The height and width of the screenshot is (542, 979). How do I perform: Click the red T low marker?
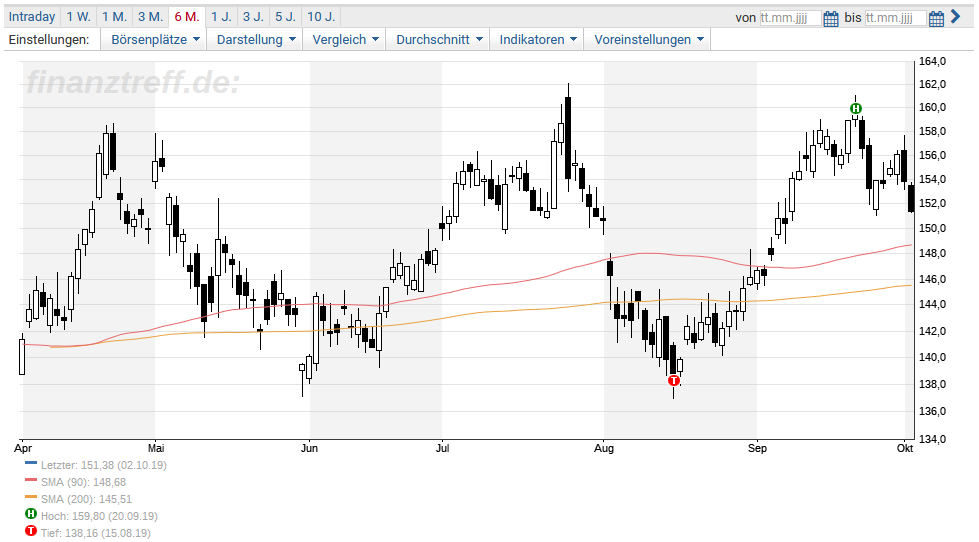pyautogui.click(x=673, y=381)
